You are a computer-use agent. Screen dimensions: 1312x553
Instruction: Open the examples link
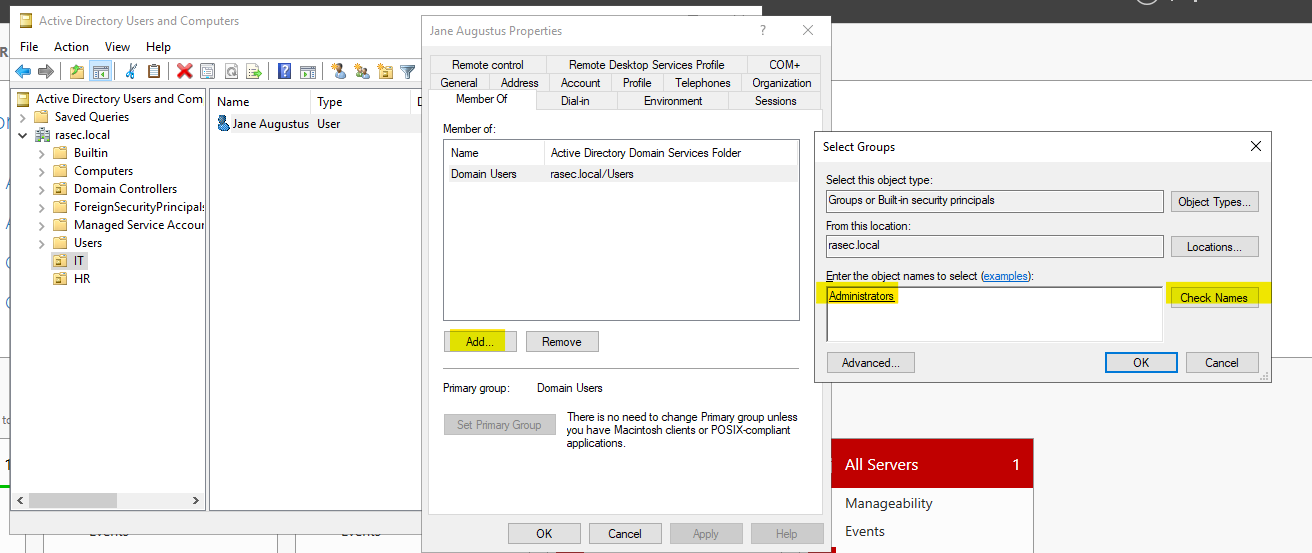pos(1005,276)
